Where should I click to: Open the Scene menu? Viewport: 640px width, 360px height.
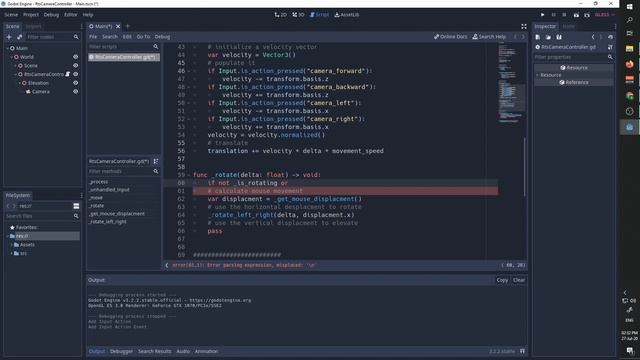pos(11,15)
